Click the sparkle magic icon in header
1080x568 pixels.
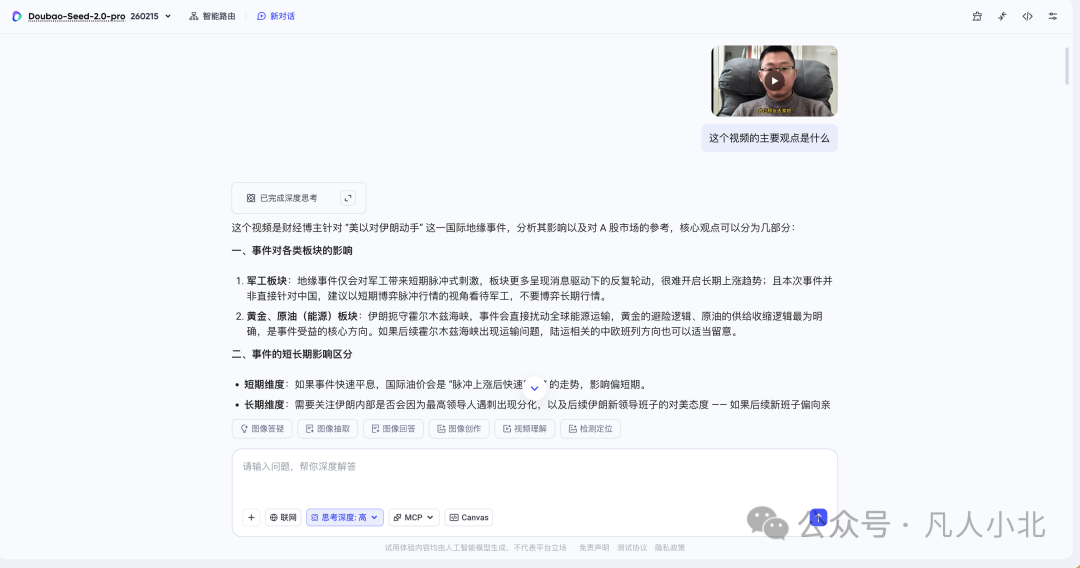[1002, 16]
